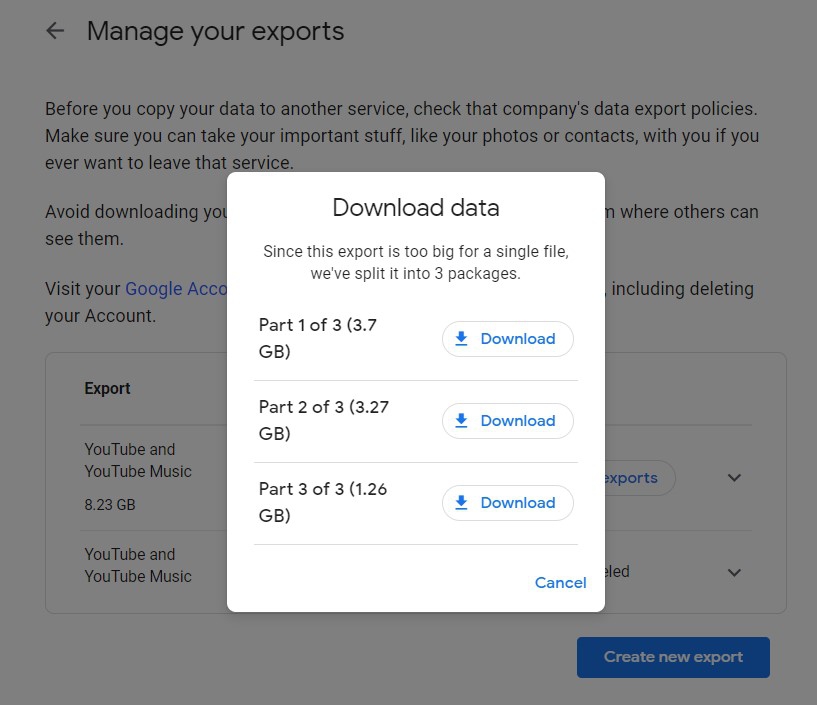Click the partially hidden exports button

(638, 478)
